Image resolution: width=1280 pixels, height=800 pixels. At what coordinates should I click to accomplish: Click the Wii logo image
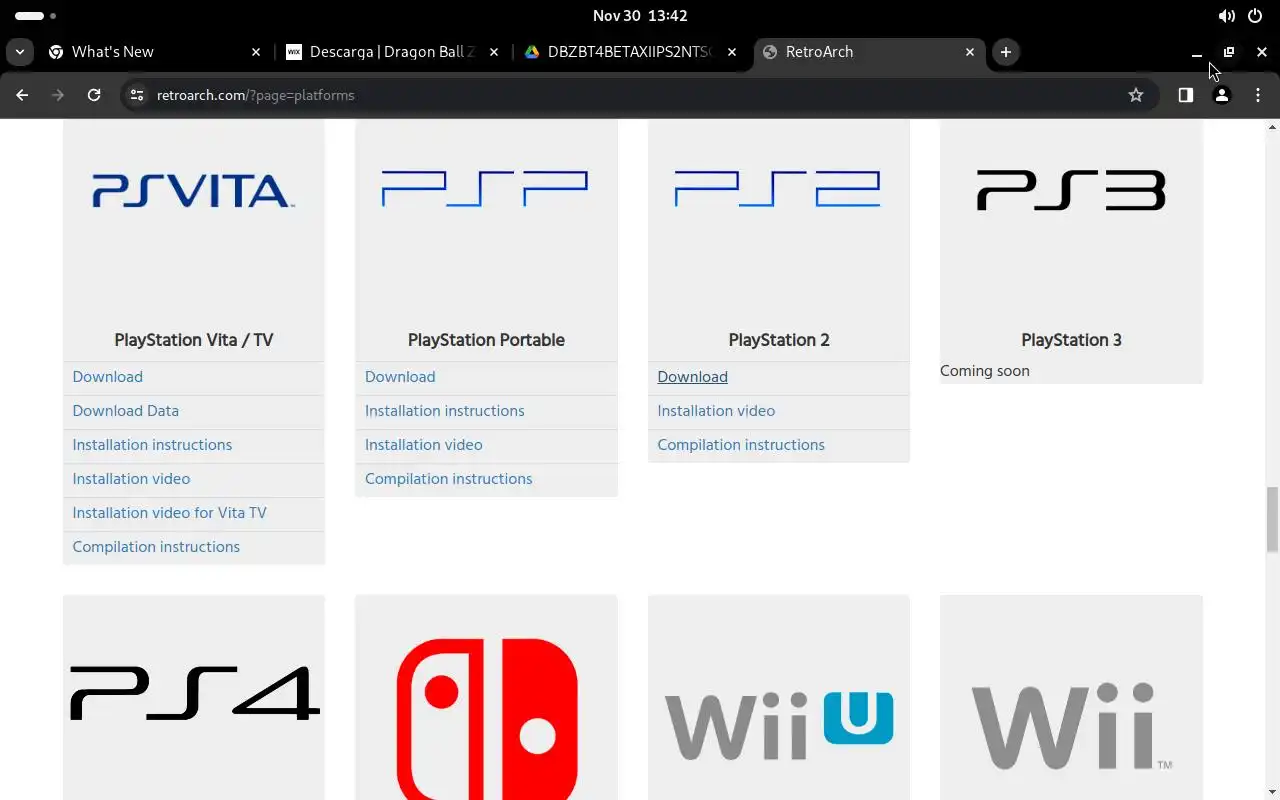point(1072,727)
